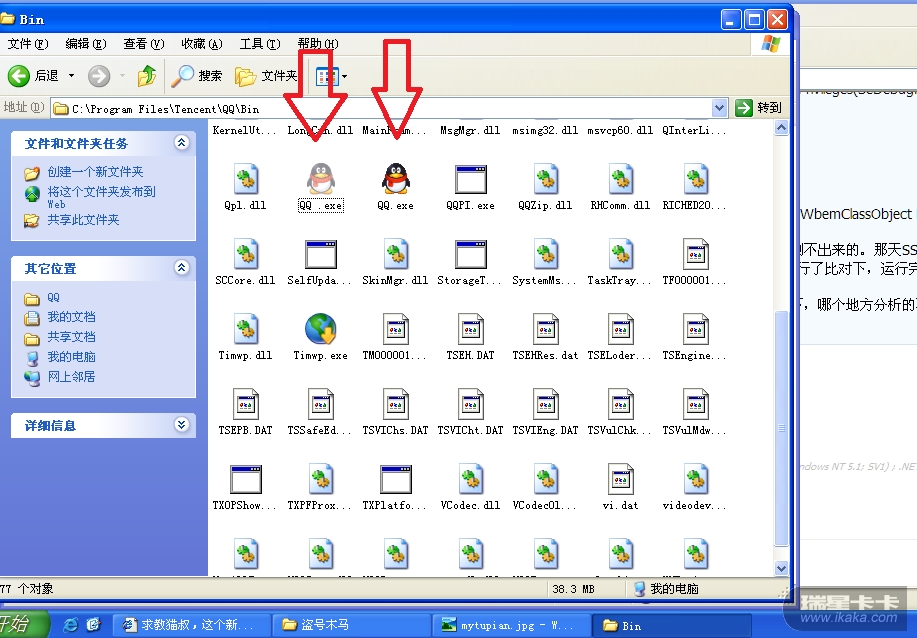Switch to 求教猫叔 taskbar window

192,625
